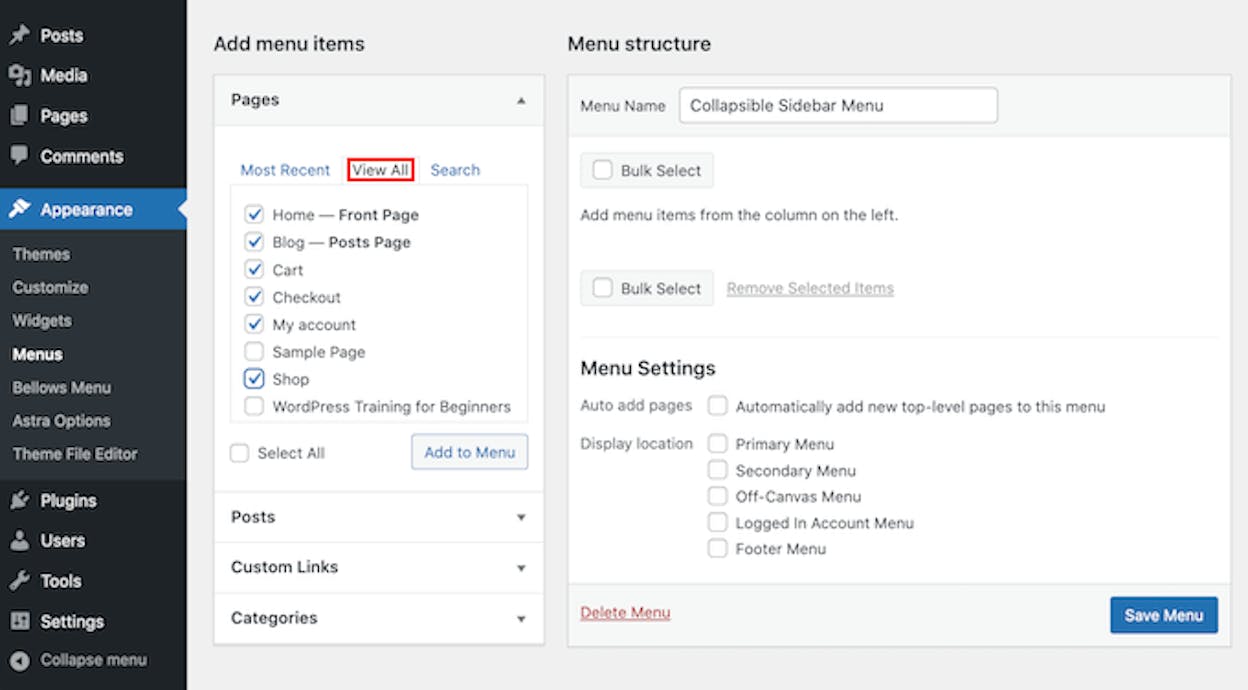Image resolution: width=1248 pixels, height=690 pixels.
Task: Click the Collapse menu arrow icon
Action: click(19, 660)
